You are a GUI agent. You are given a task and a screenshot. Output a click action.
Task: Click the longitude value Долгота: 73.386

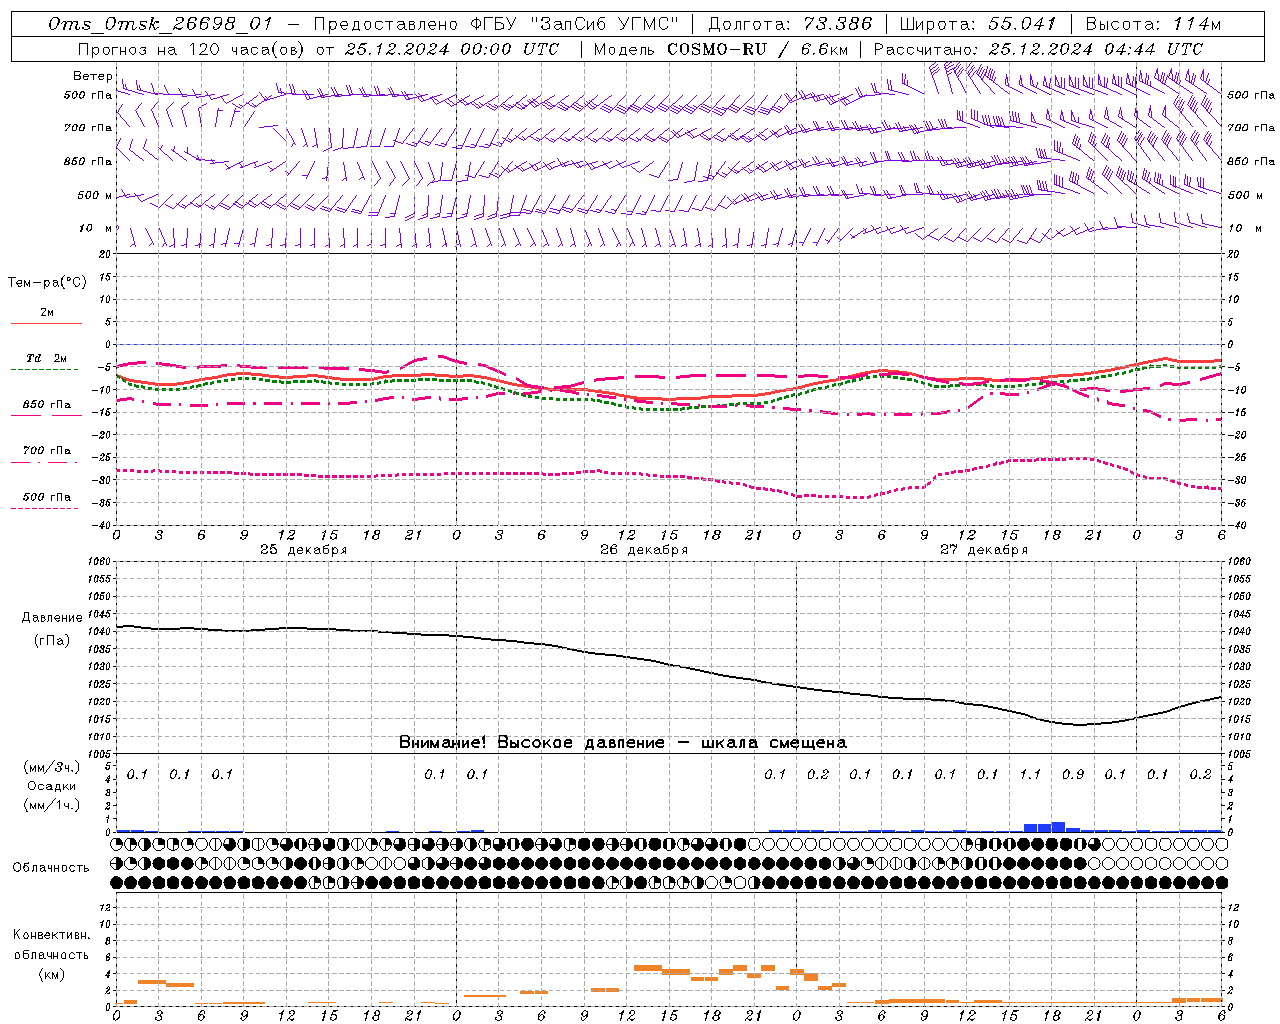(x=790, y=24)
